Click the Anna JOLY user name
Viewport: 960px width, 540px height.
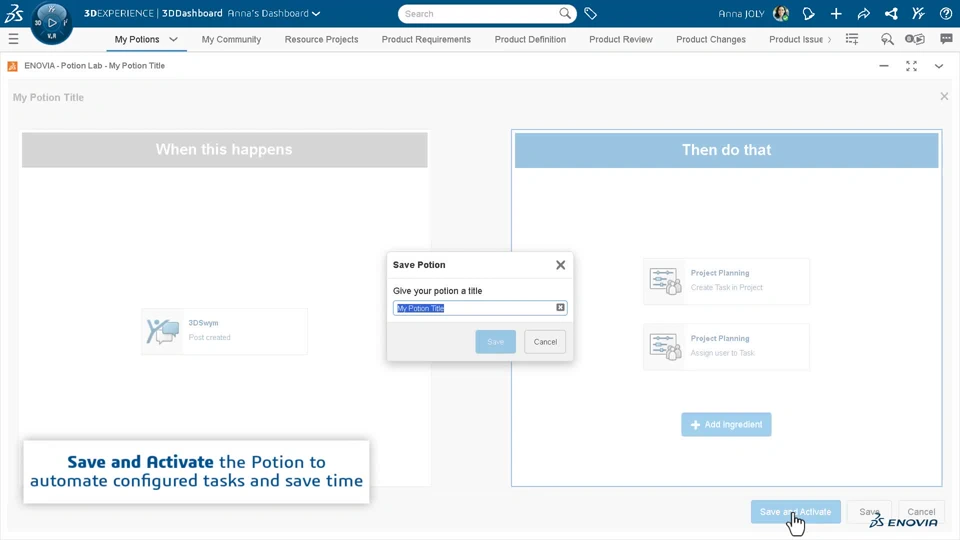741,13
